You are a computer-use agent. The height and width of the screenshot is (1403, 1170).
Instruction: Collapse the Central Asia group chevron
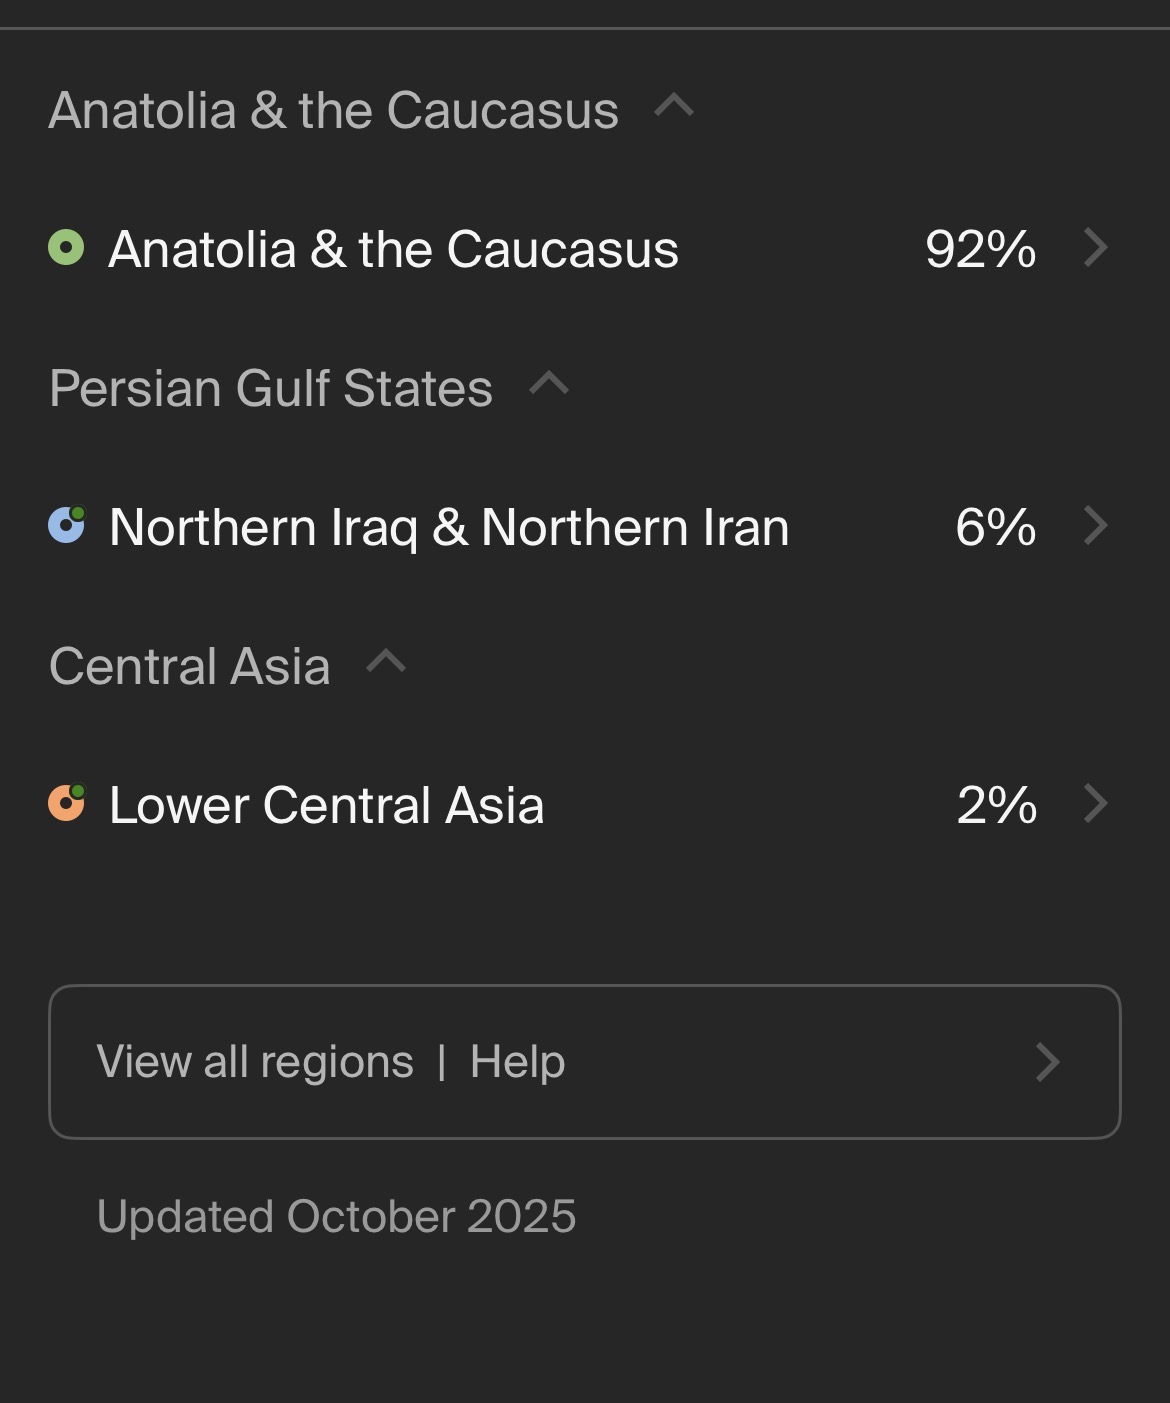pyautogui.click(x=386, y=662)
